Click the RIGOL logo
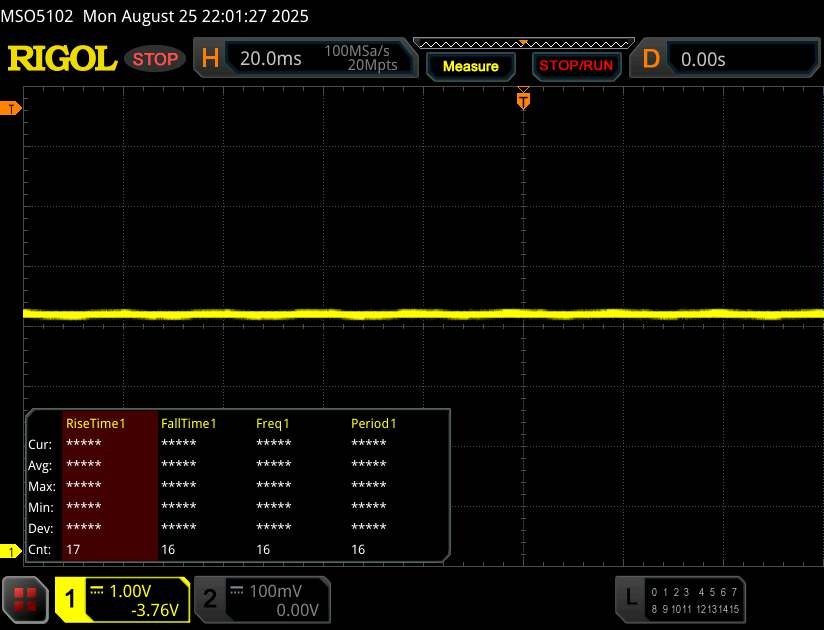 tap(62, 59)
